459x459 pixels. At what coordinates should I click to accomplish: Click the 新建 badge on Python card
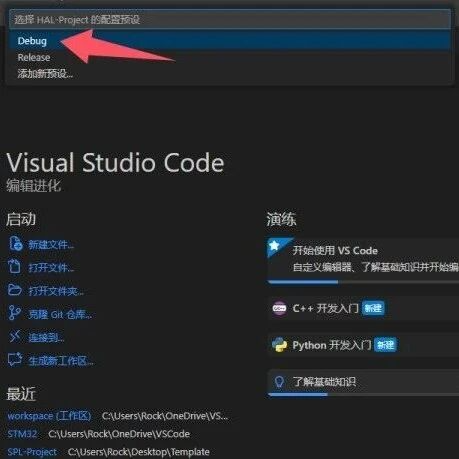385,345
